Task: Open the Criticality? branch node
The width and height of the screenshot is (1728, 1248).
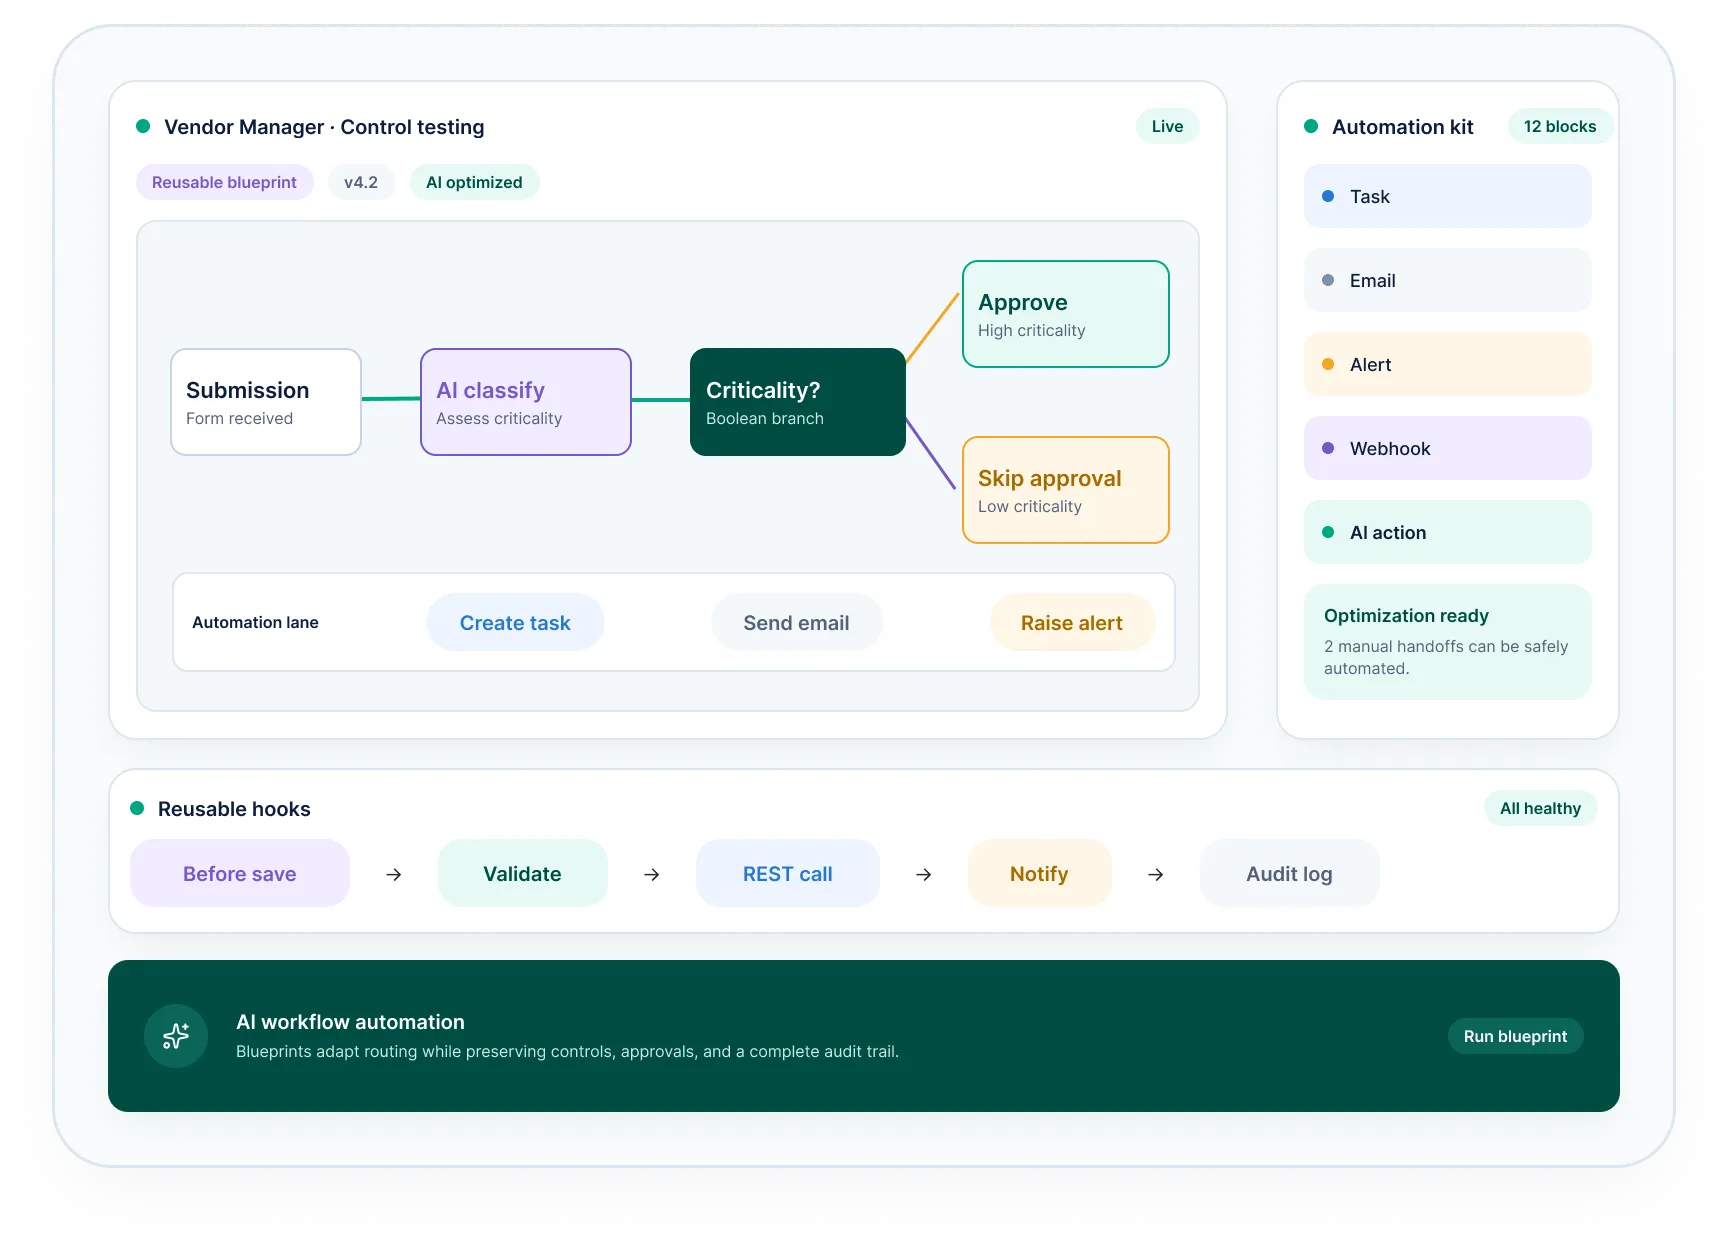Action: 798,402
